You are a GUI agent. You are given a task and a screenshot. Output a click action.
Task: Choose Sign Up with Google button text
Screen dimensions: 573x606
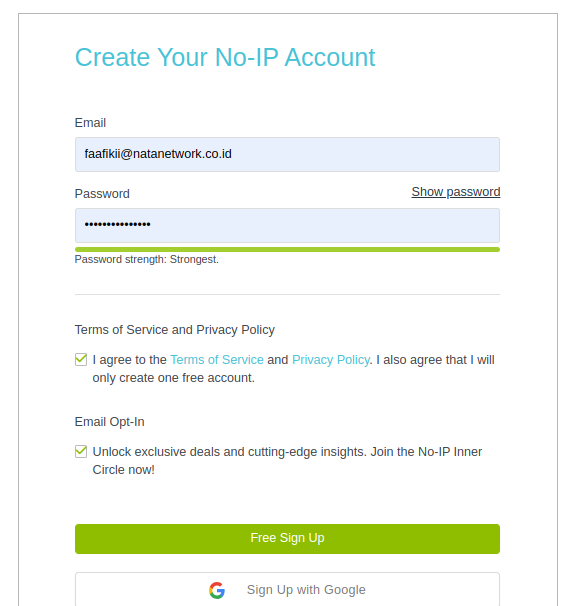[306, 590]
